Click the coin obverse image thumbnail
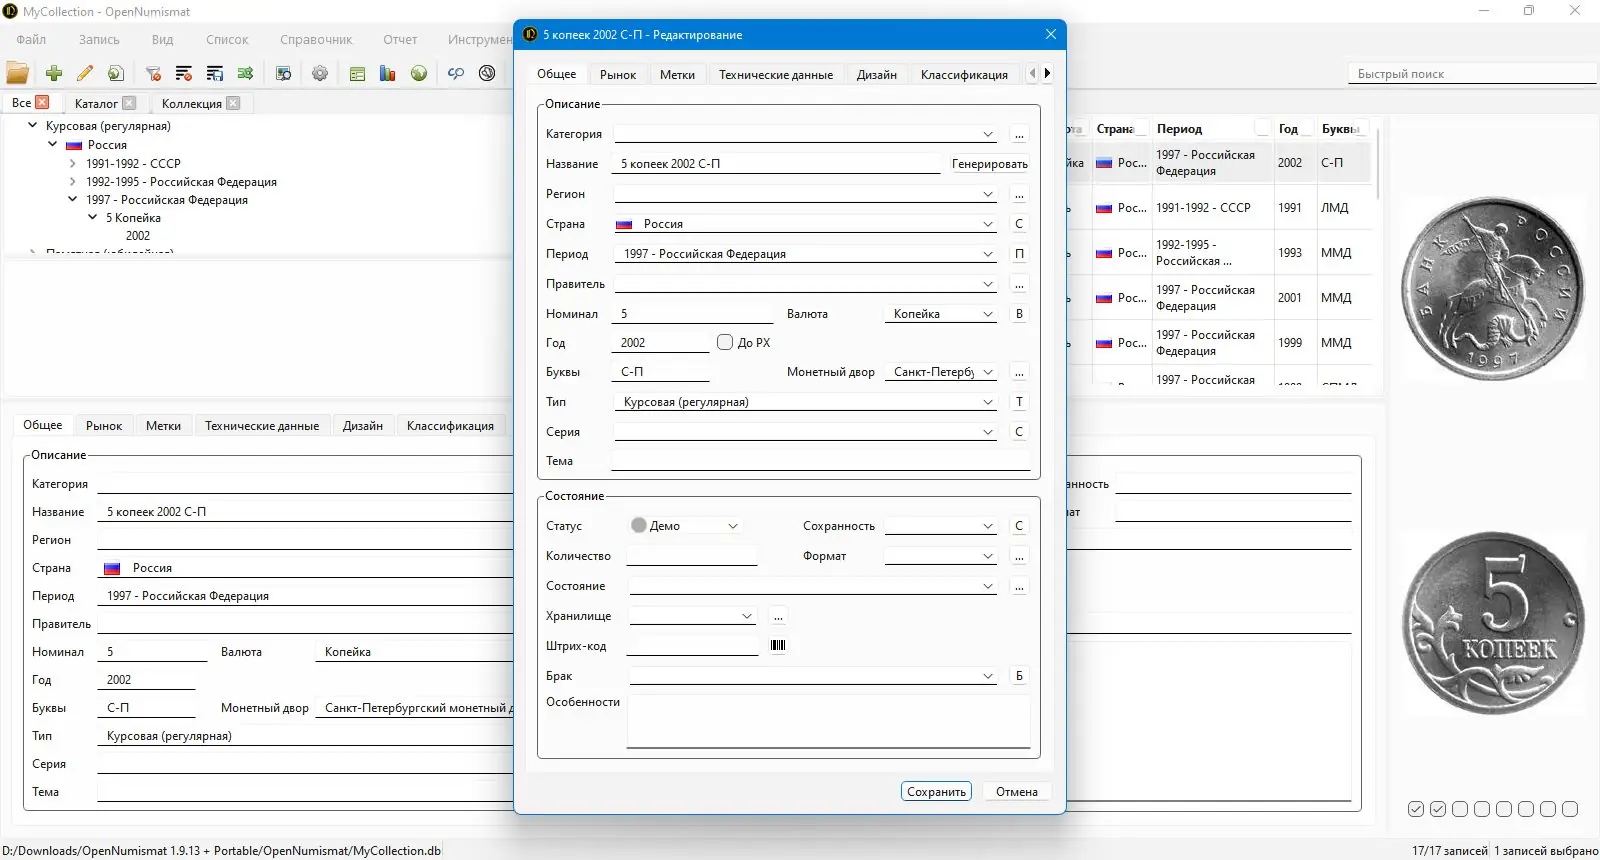 [1493, 288]
